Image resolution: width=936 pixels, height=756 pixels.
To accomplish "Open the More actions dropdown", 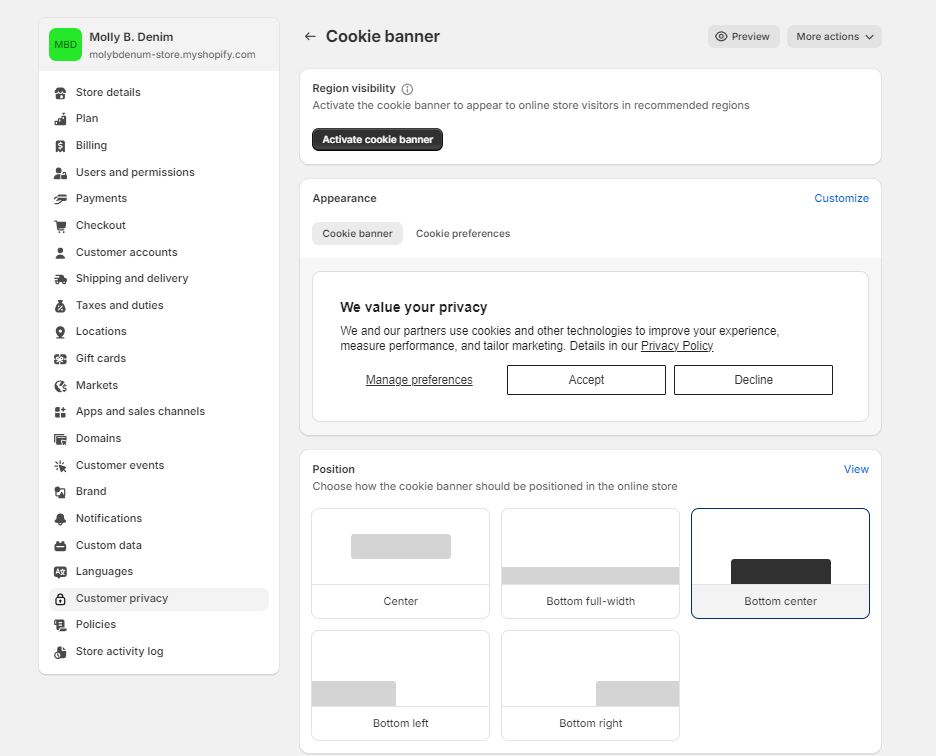I will coord(834,36).
